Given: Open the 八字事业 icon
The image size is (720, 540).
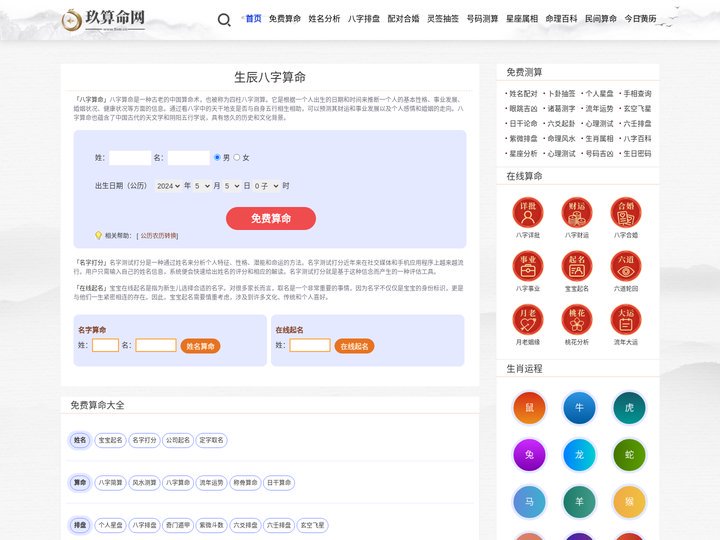Looking at the screenshot, I should click(x=528, y=266).
